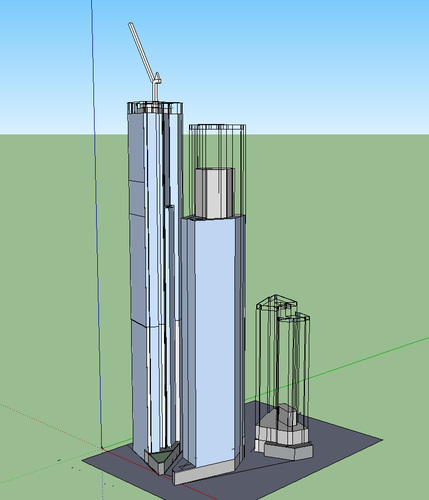Click the blue vertical axis line

click(x=96, y=223)
